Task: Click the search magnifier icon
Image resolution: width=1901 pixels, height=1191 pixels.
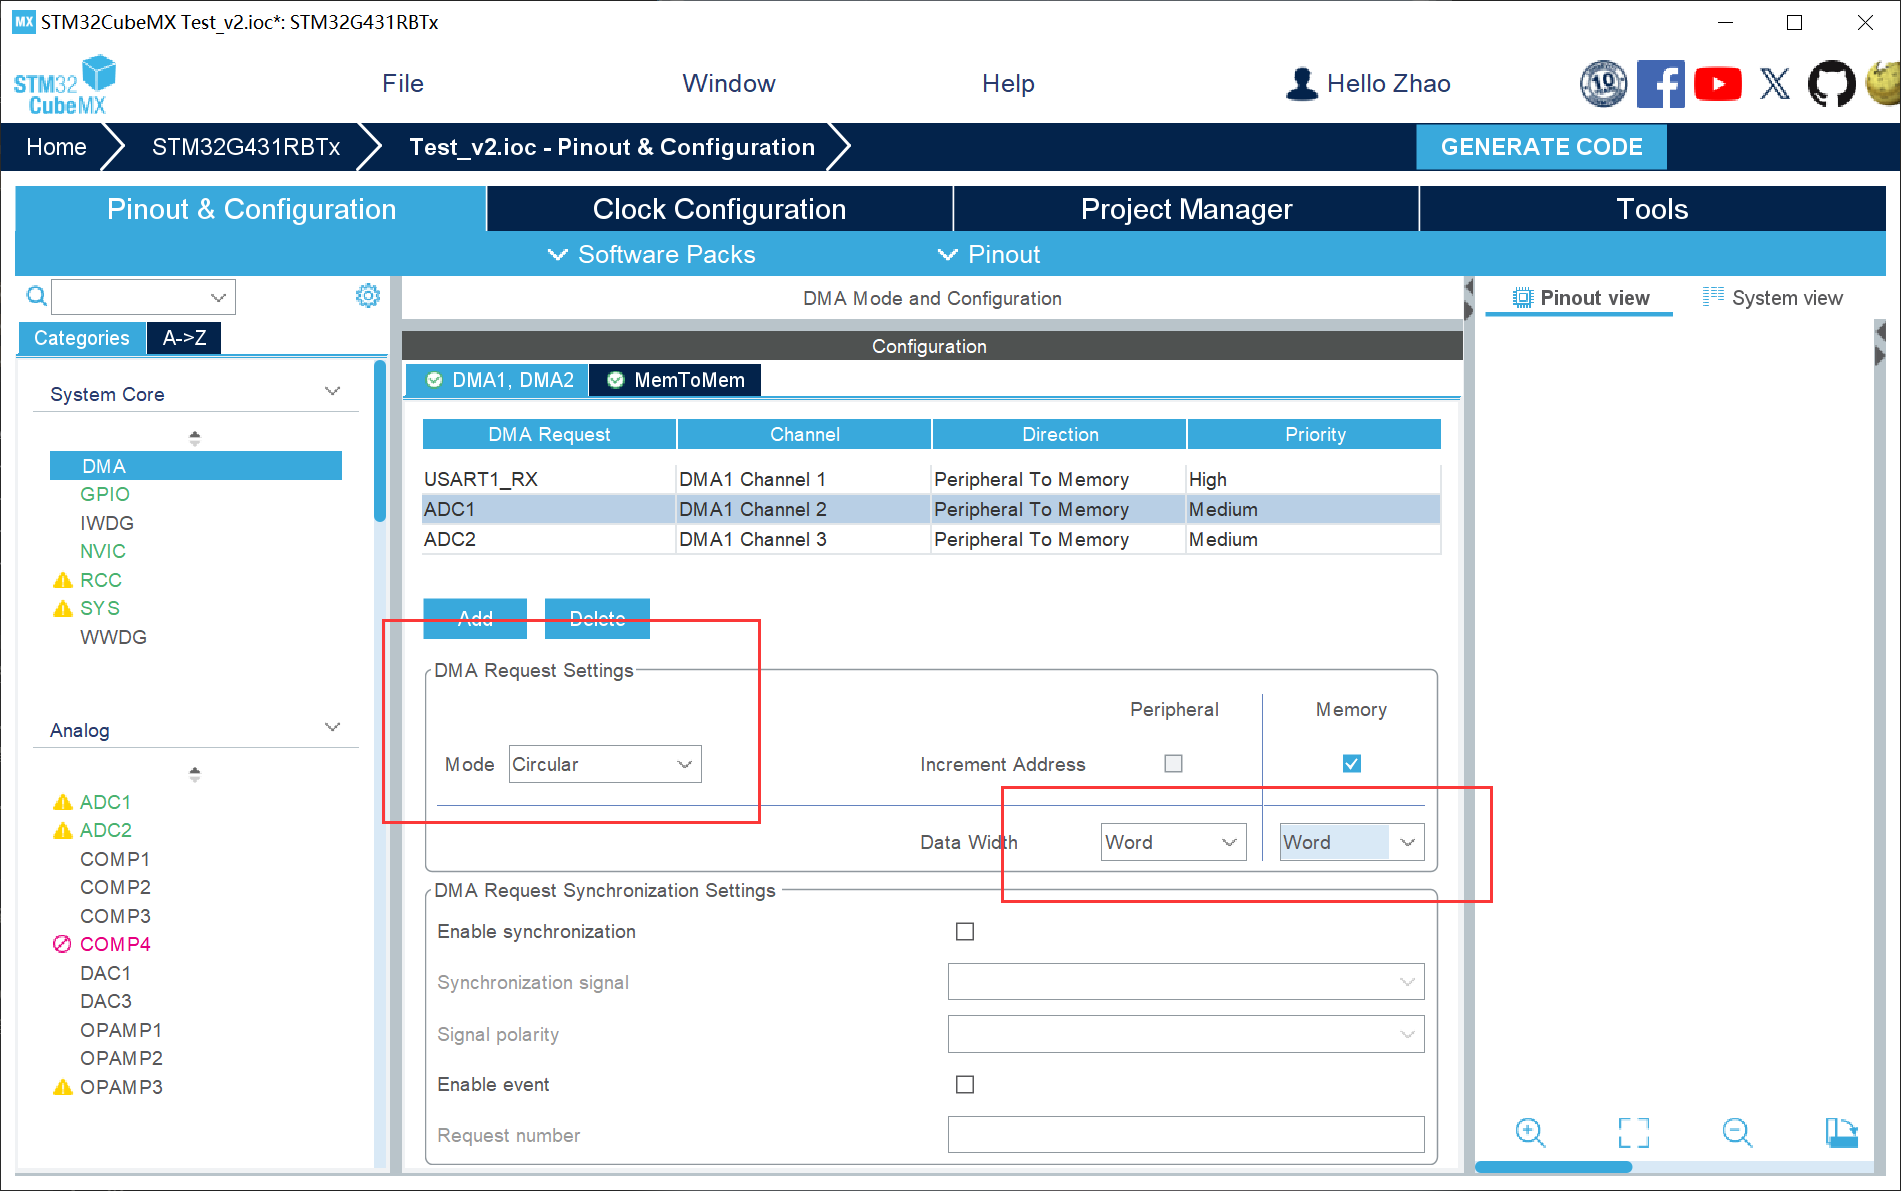Action: 36,296
